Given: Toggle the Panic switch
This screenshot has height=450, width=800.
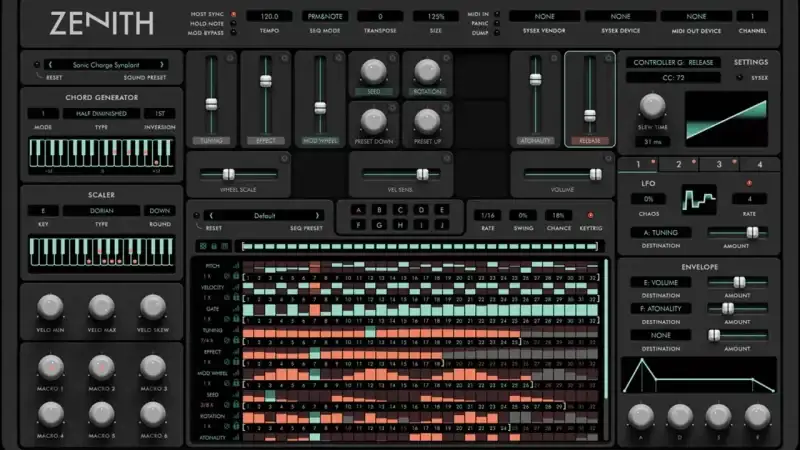Looking at the screenshot, I should coord(497,23).
